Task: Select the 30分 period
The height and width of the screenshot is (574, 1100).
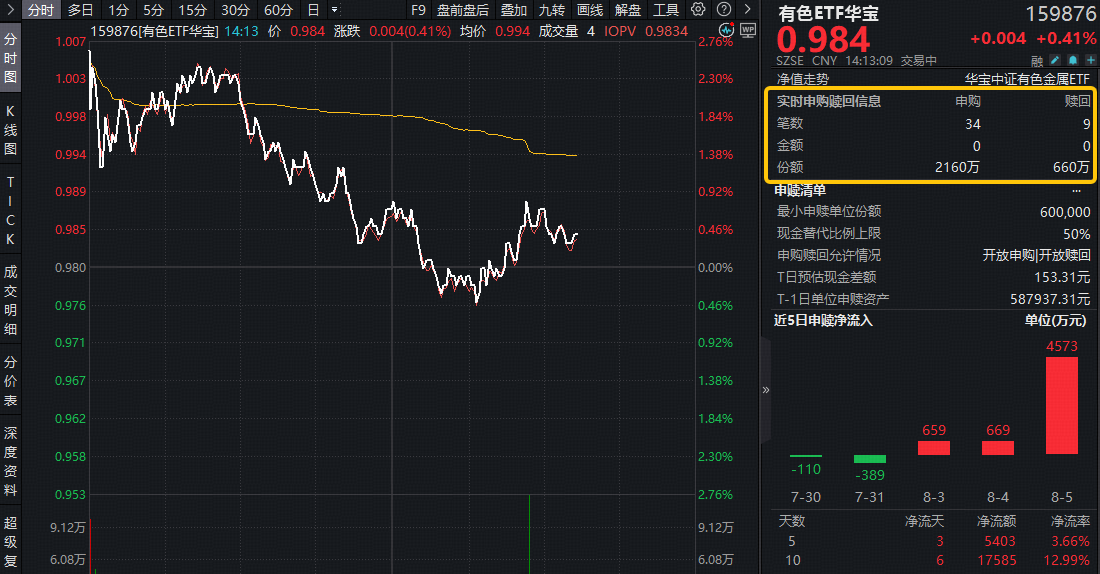Action: click(x=235, y=10)
